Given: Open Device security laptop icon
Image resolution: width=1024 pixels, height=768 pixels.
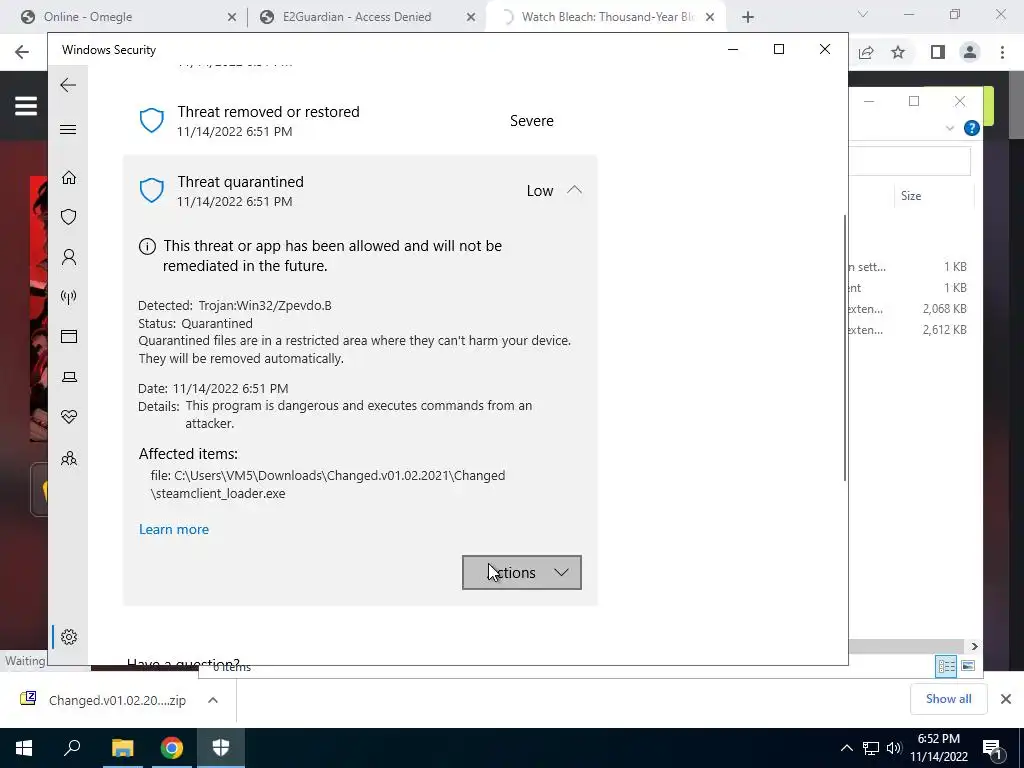Looking at the screenshot, I should pos(69,377).
